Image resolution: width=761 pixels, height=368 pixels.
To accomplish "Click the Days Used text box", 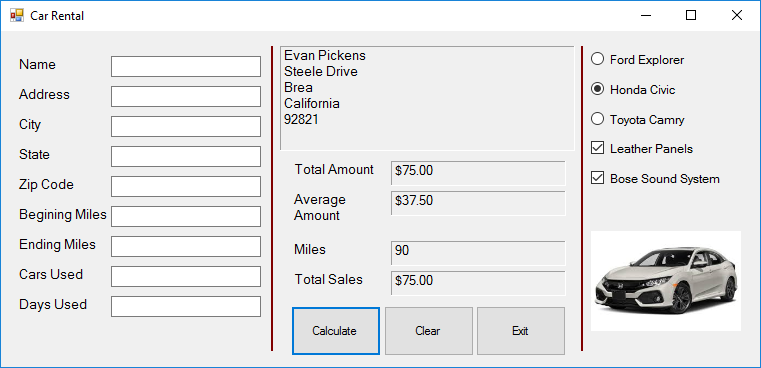I will 186,307.
